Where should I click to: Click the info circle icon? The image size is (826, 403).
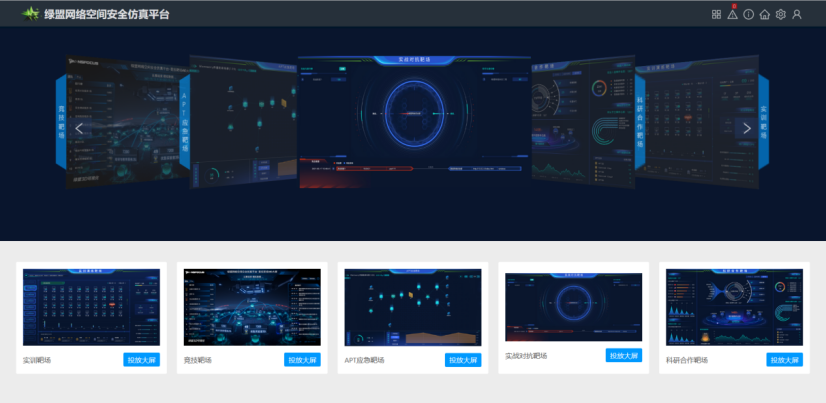(749, 14)
